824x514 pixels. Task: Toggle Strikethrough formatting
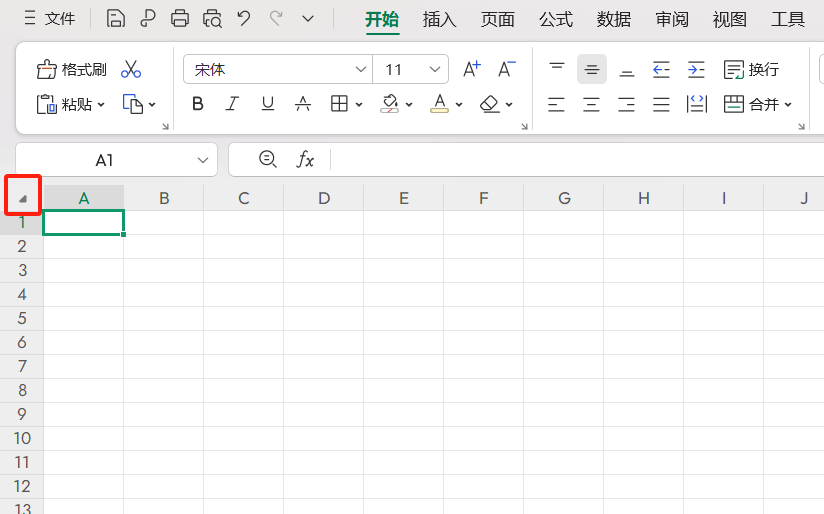coord(303,104)
